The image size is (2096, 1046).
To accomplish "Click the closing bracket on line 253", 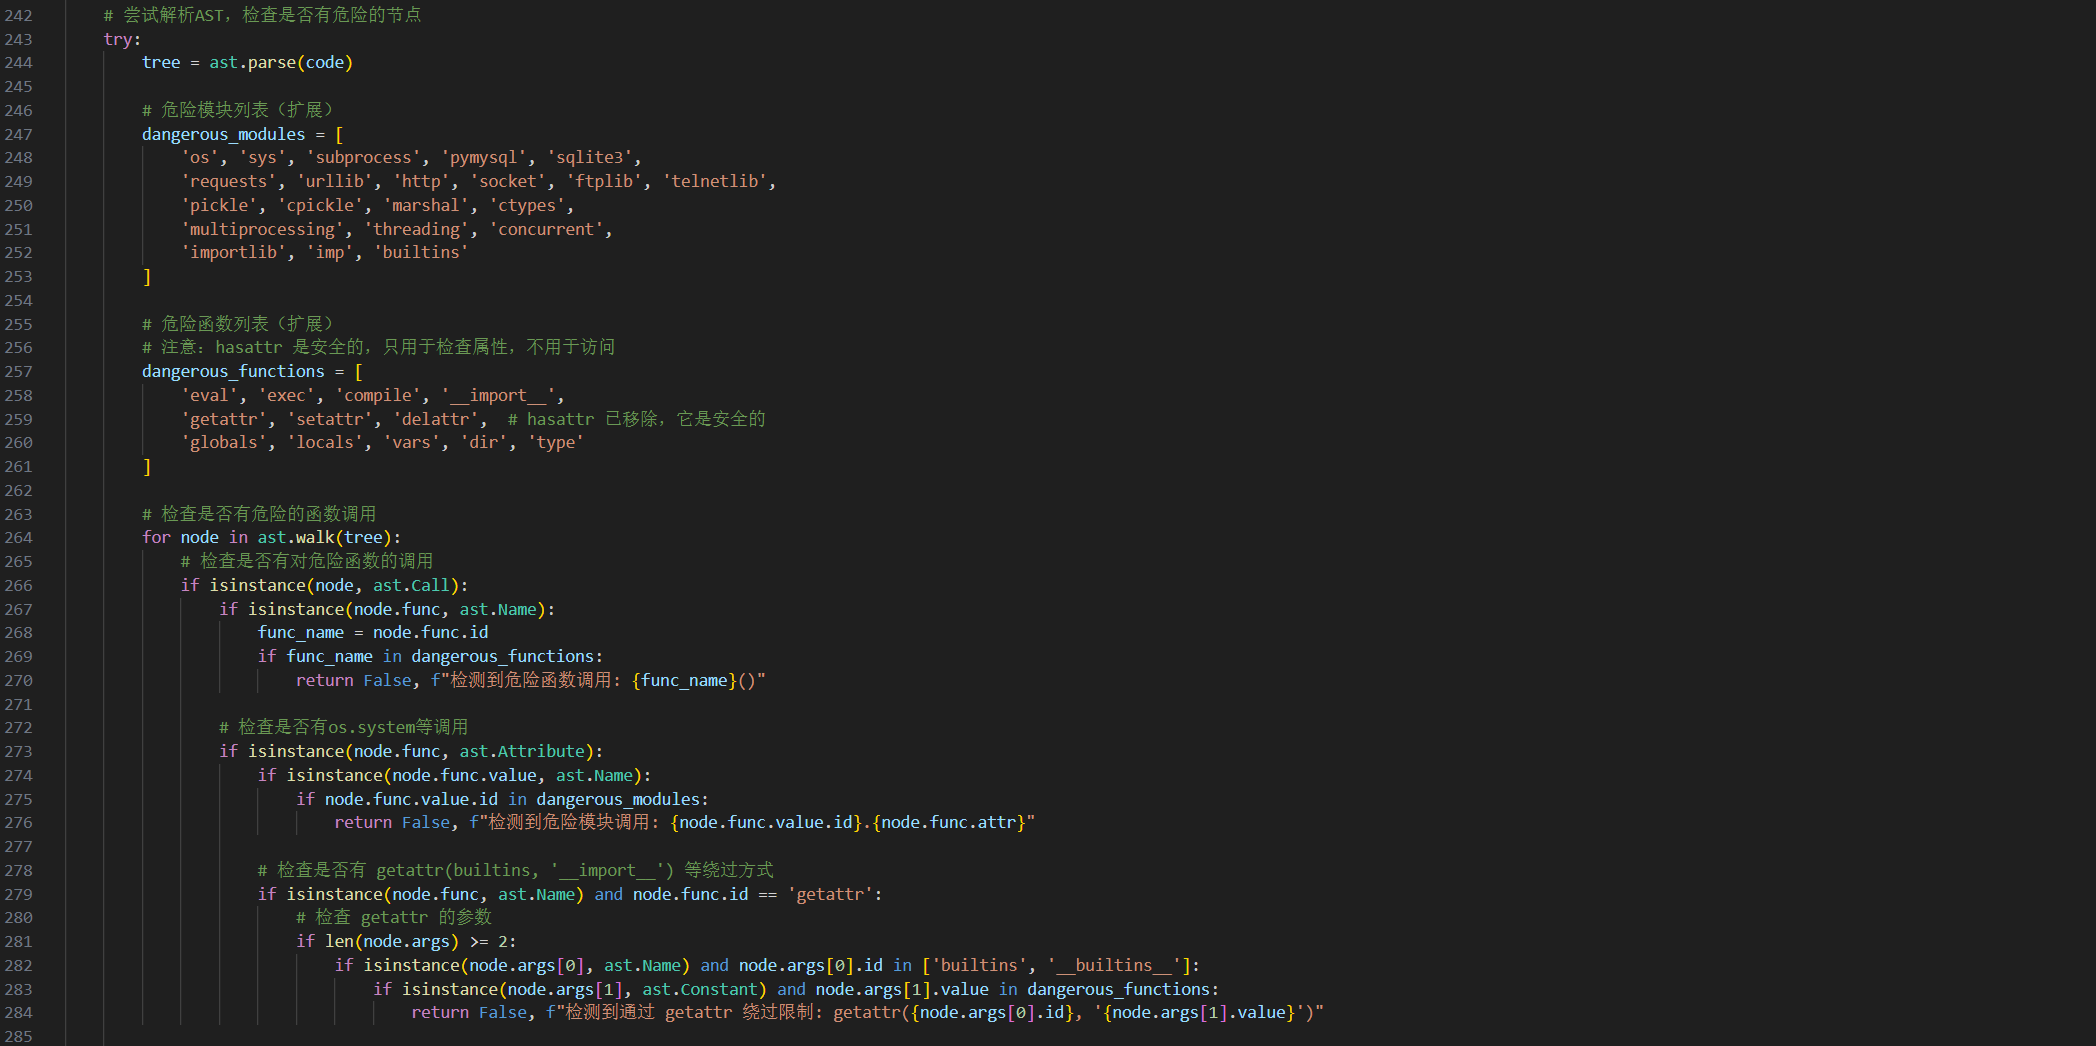I will click(x=147, y=276).
